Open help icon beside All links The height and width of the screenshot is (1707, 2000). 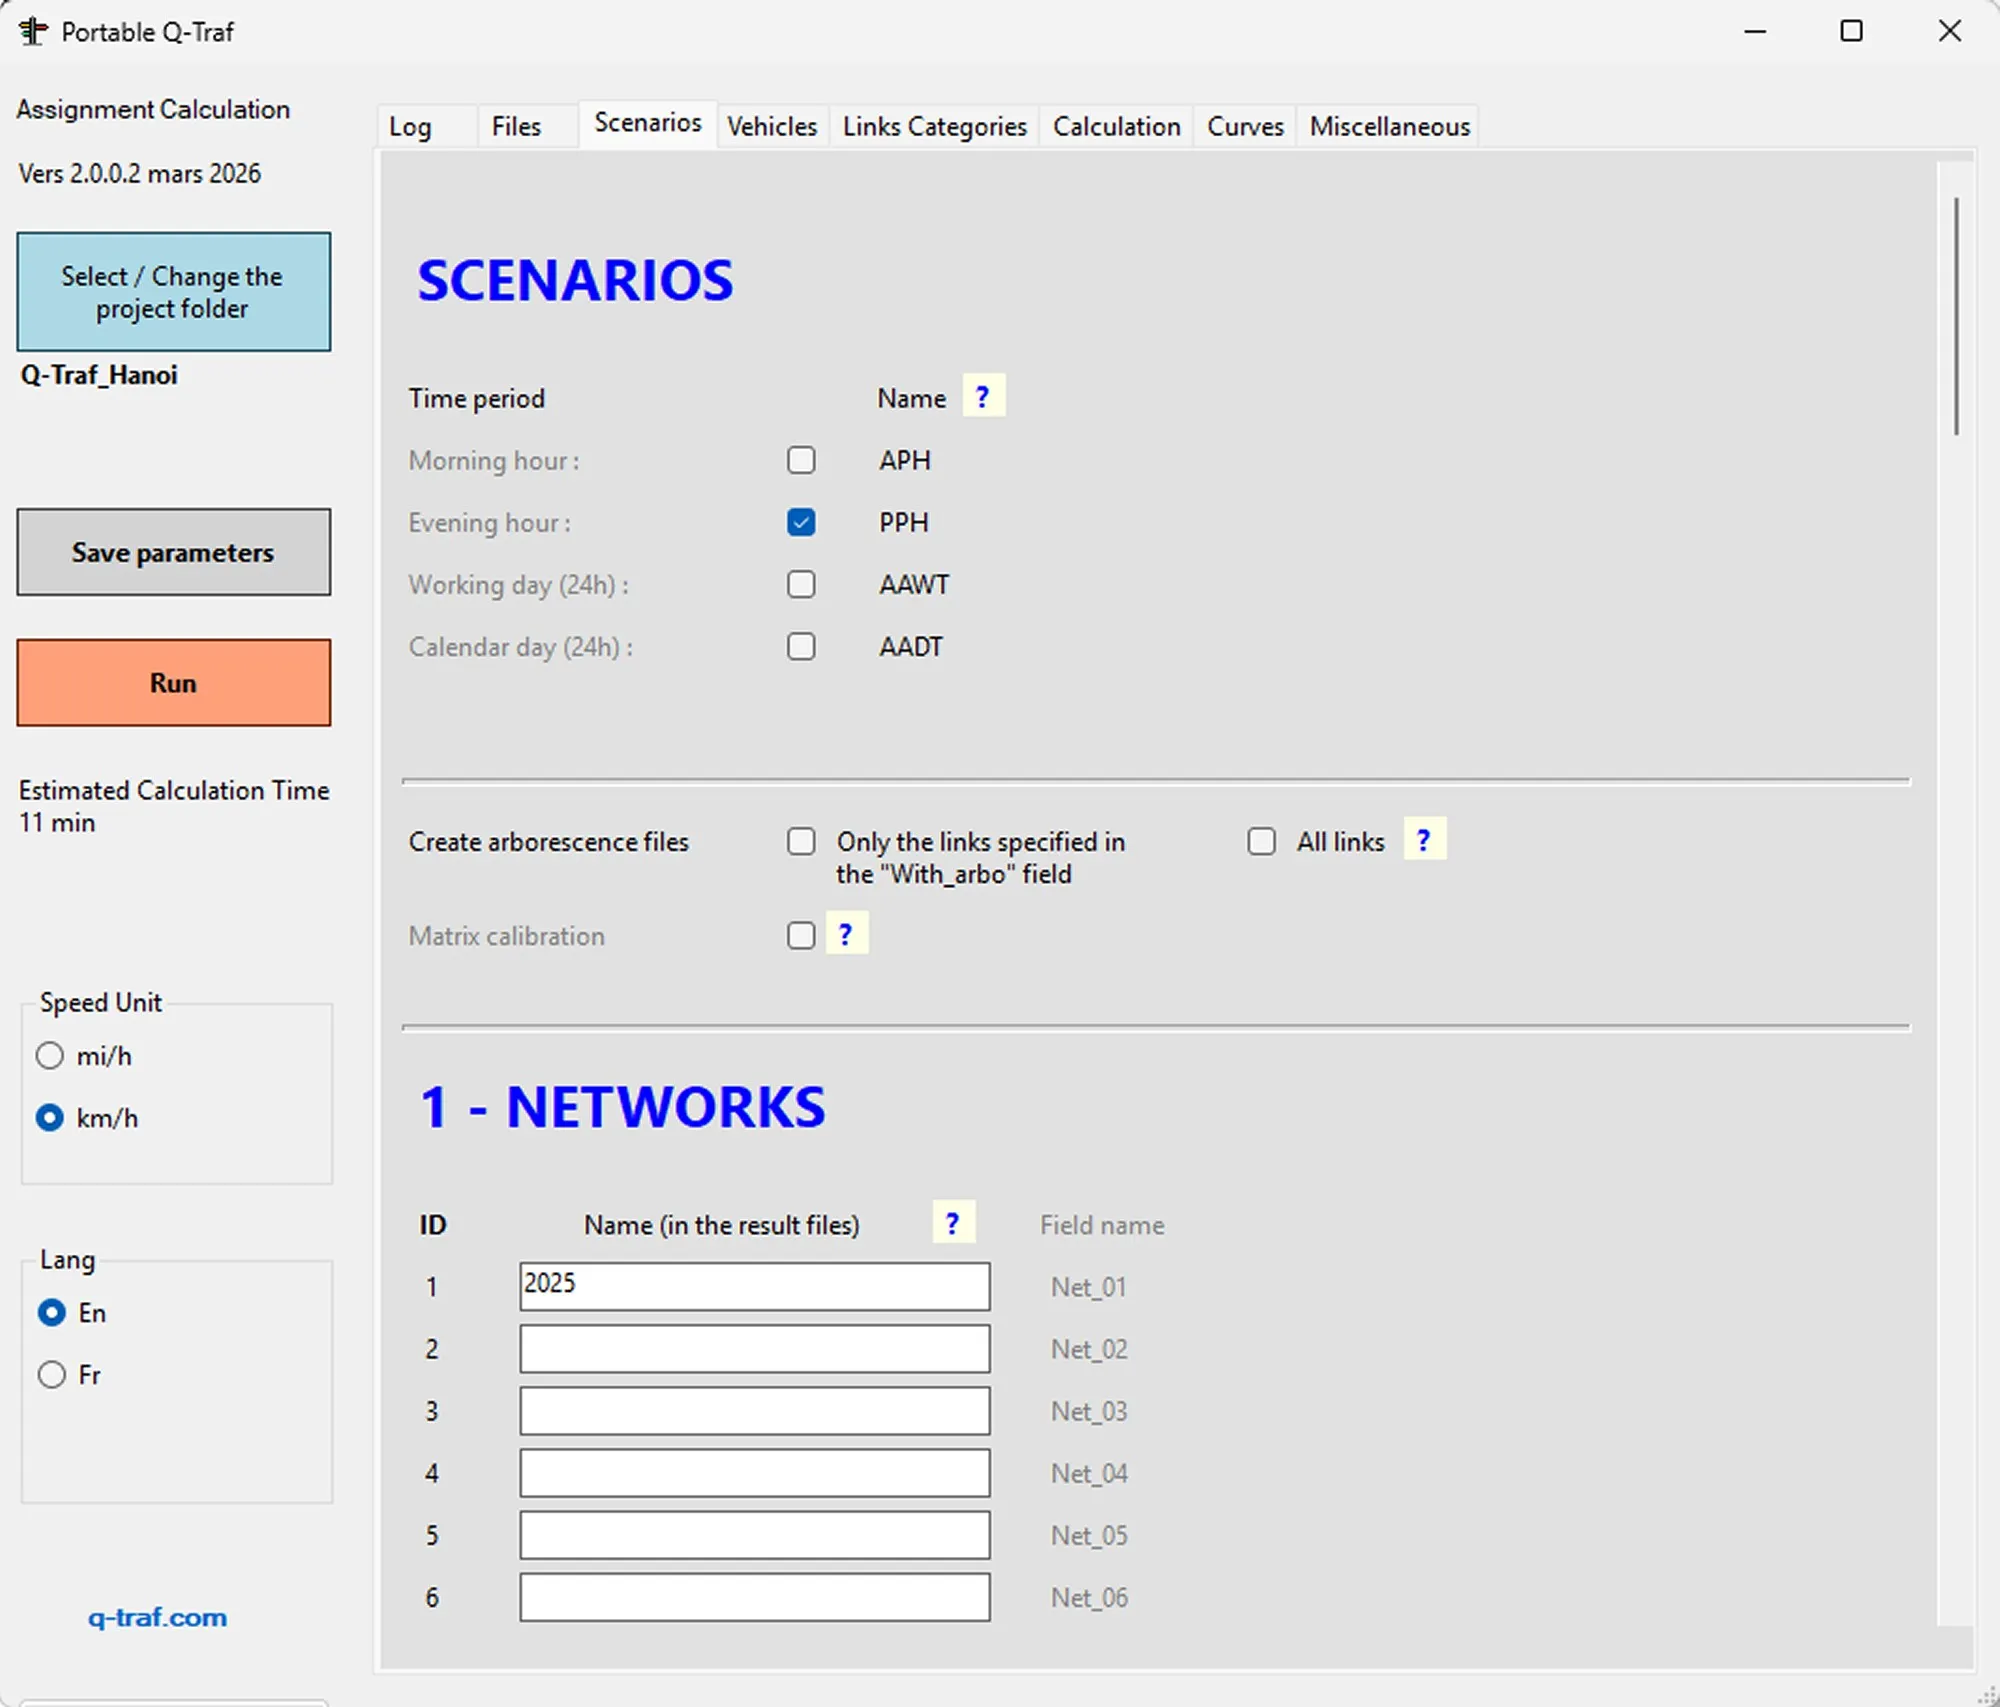click(x=1423, y=840)
